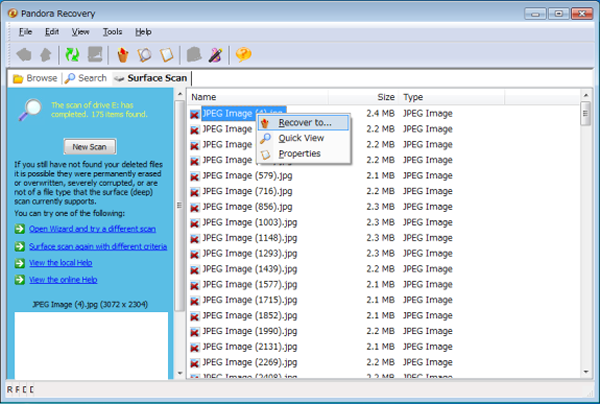Select JPEG Image (716).jpg file

tap(247, 191)
